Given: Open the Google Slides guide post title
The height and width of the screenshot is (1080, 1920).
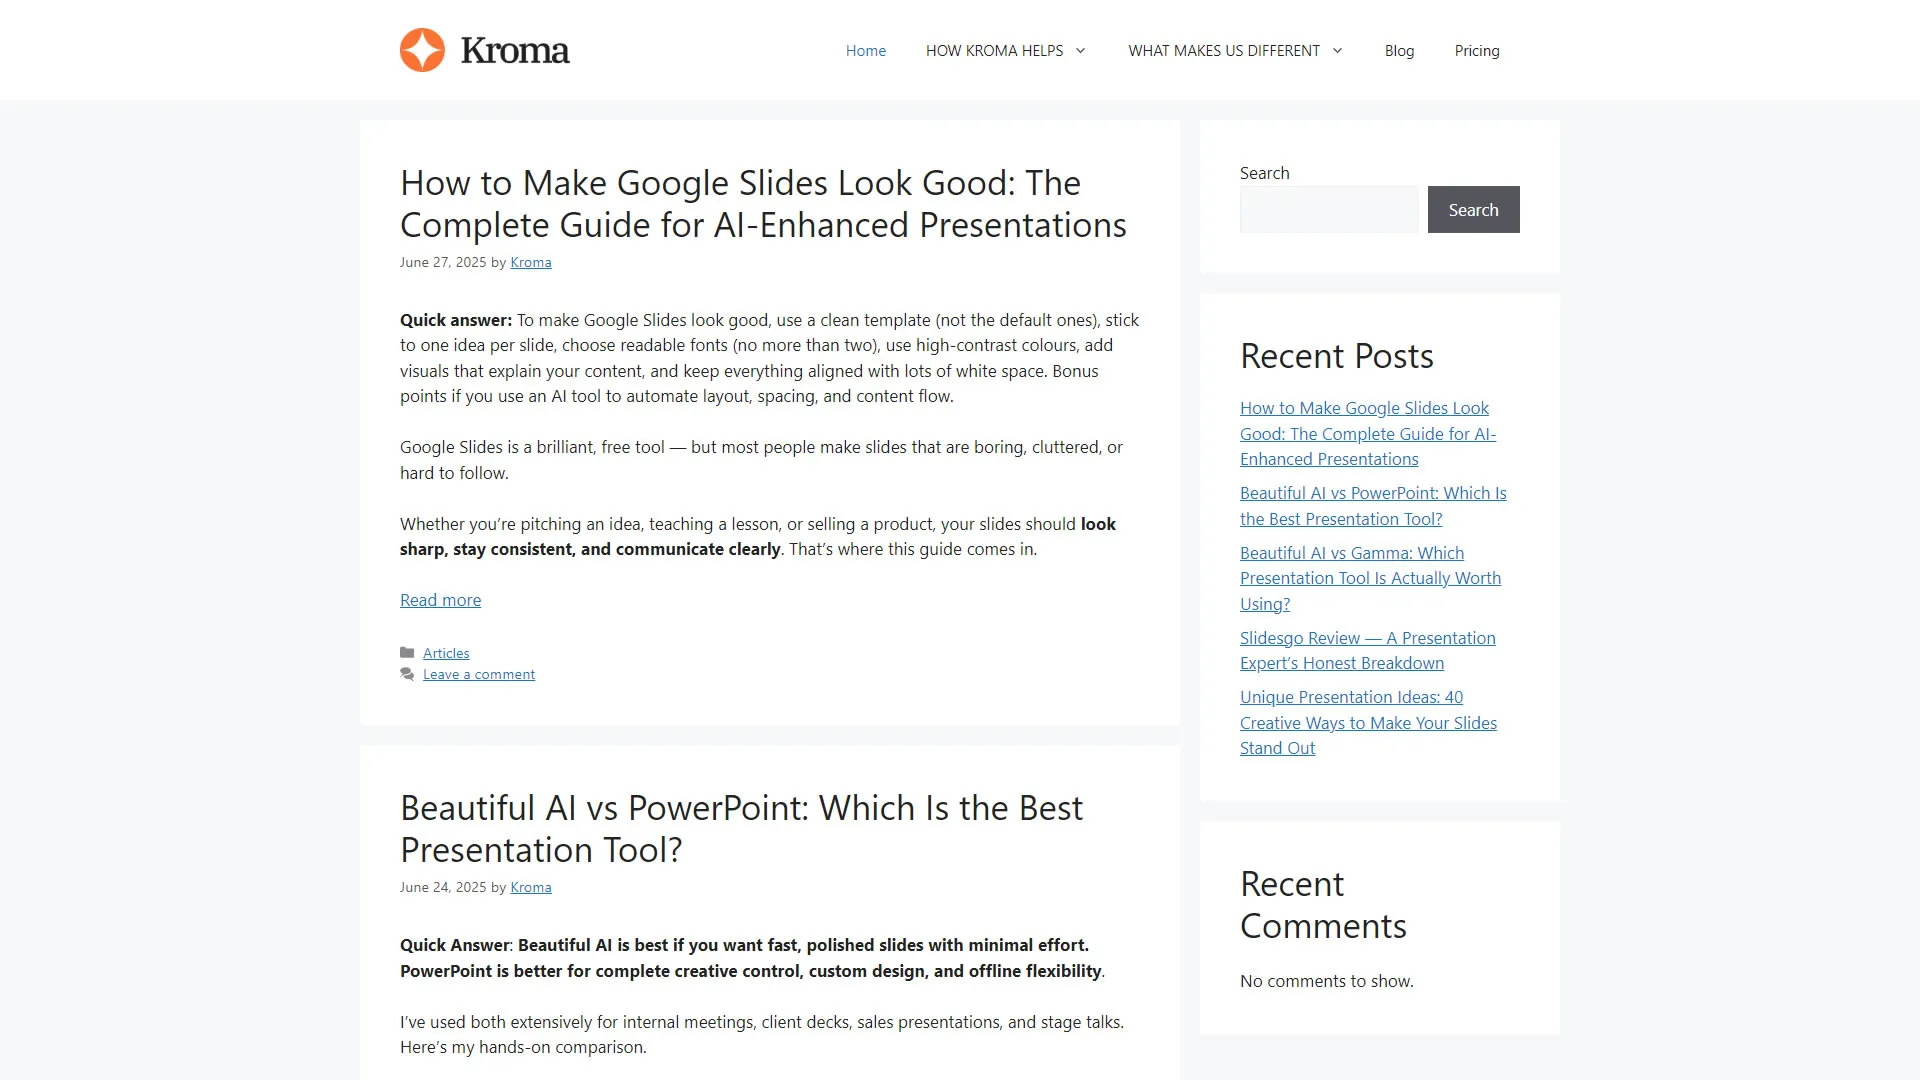Looking at the screenshot, I should coord(763,204).
